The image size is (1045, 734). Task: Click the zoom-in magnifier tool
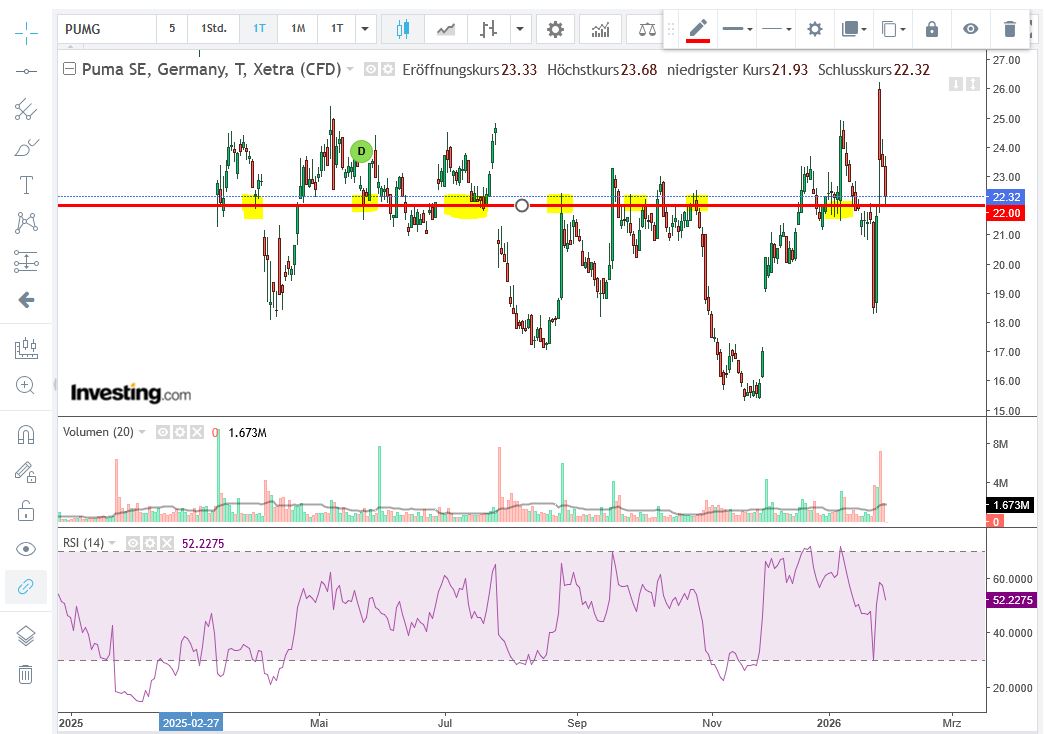[26, 385]
